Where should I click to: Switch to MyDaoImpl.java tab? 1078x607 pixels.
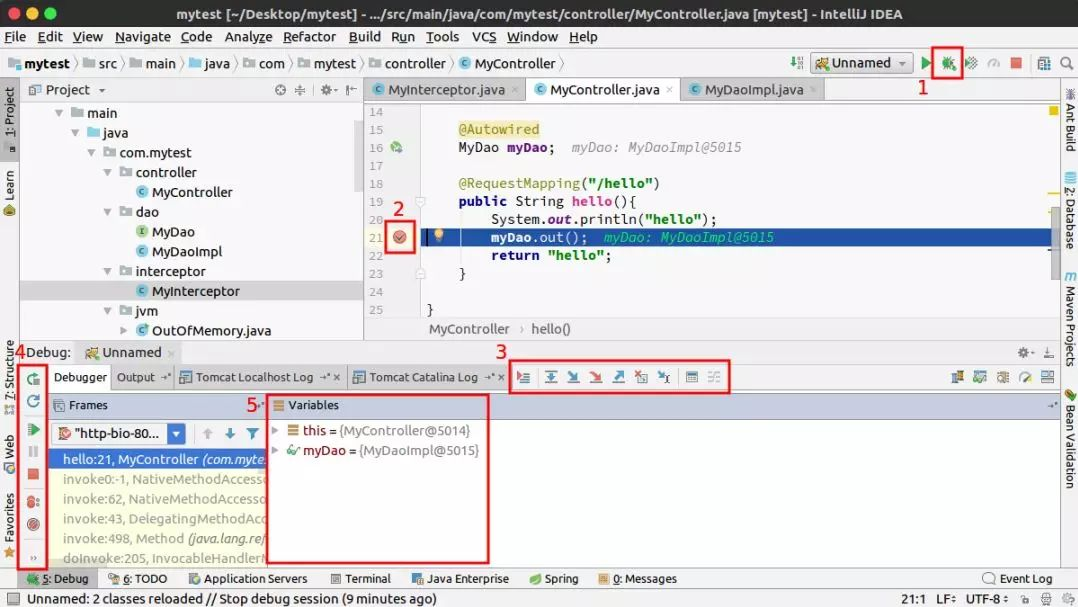point(754,89)
